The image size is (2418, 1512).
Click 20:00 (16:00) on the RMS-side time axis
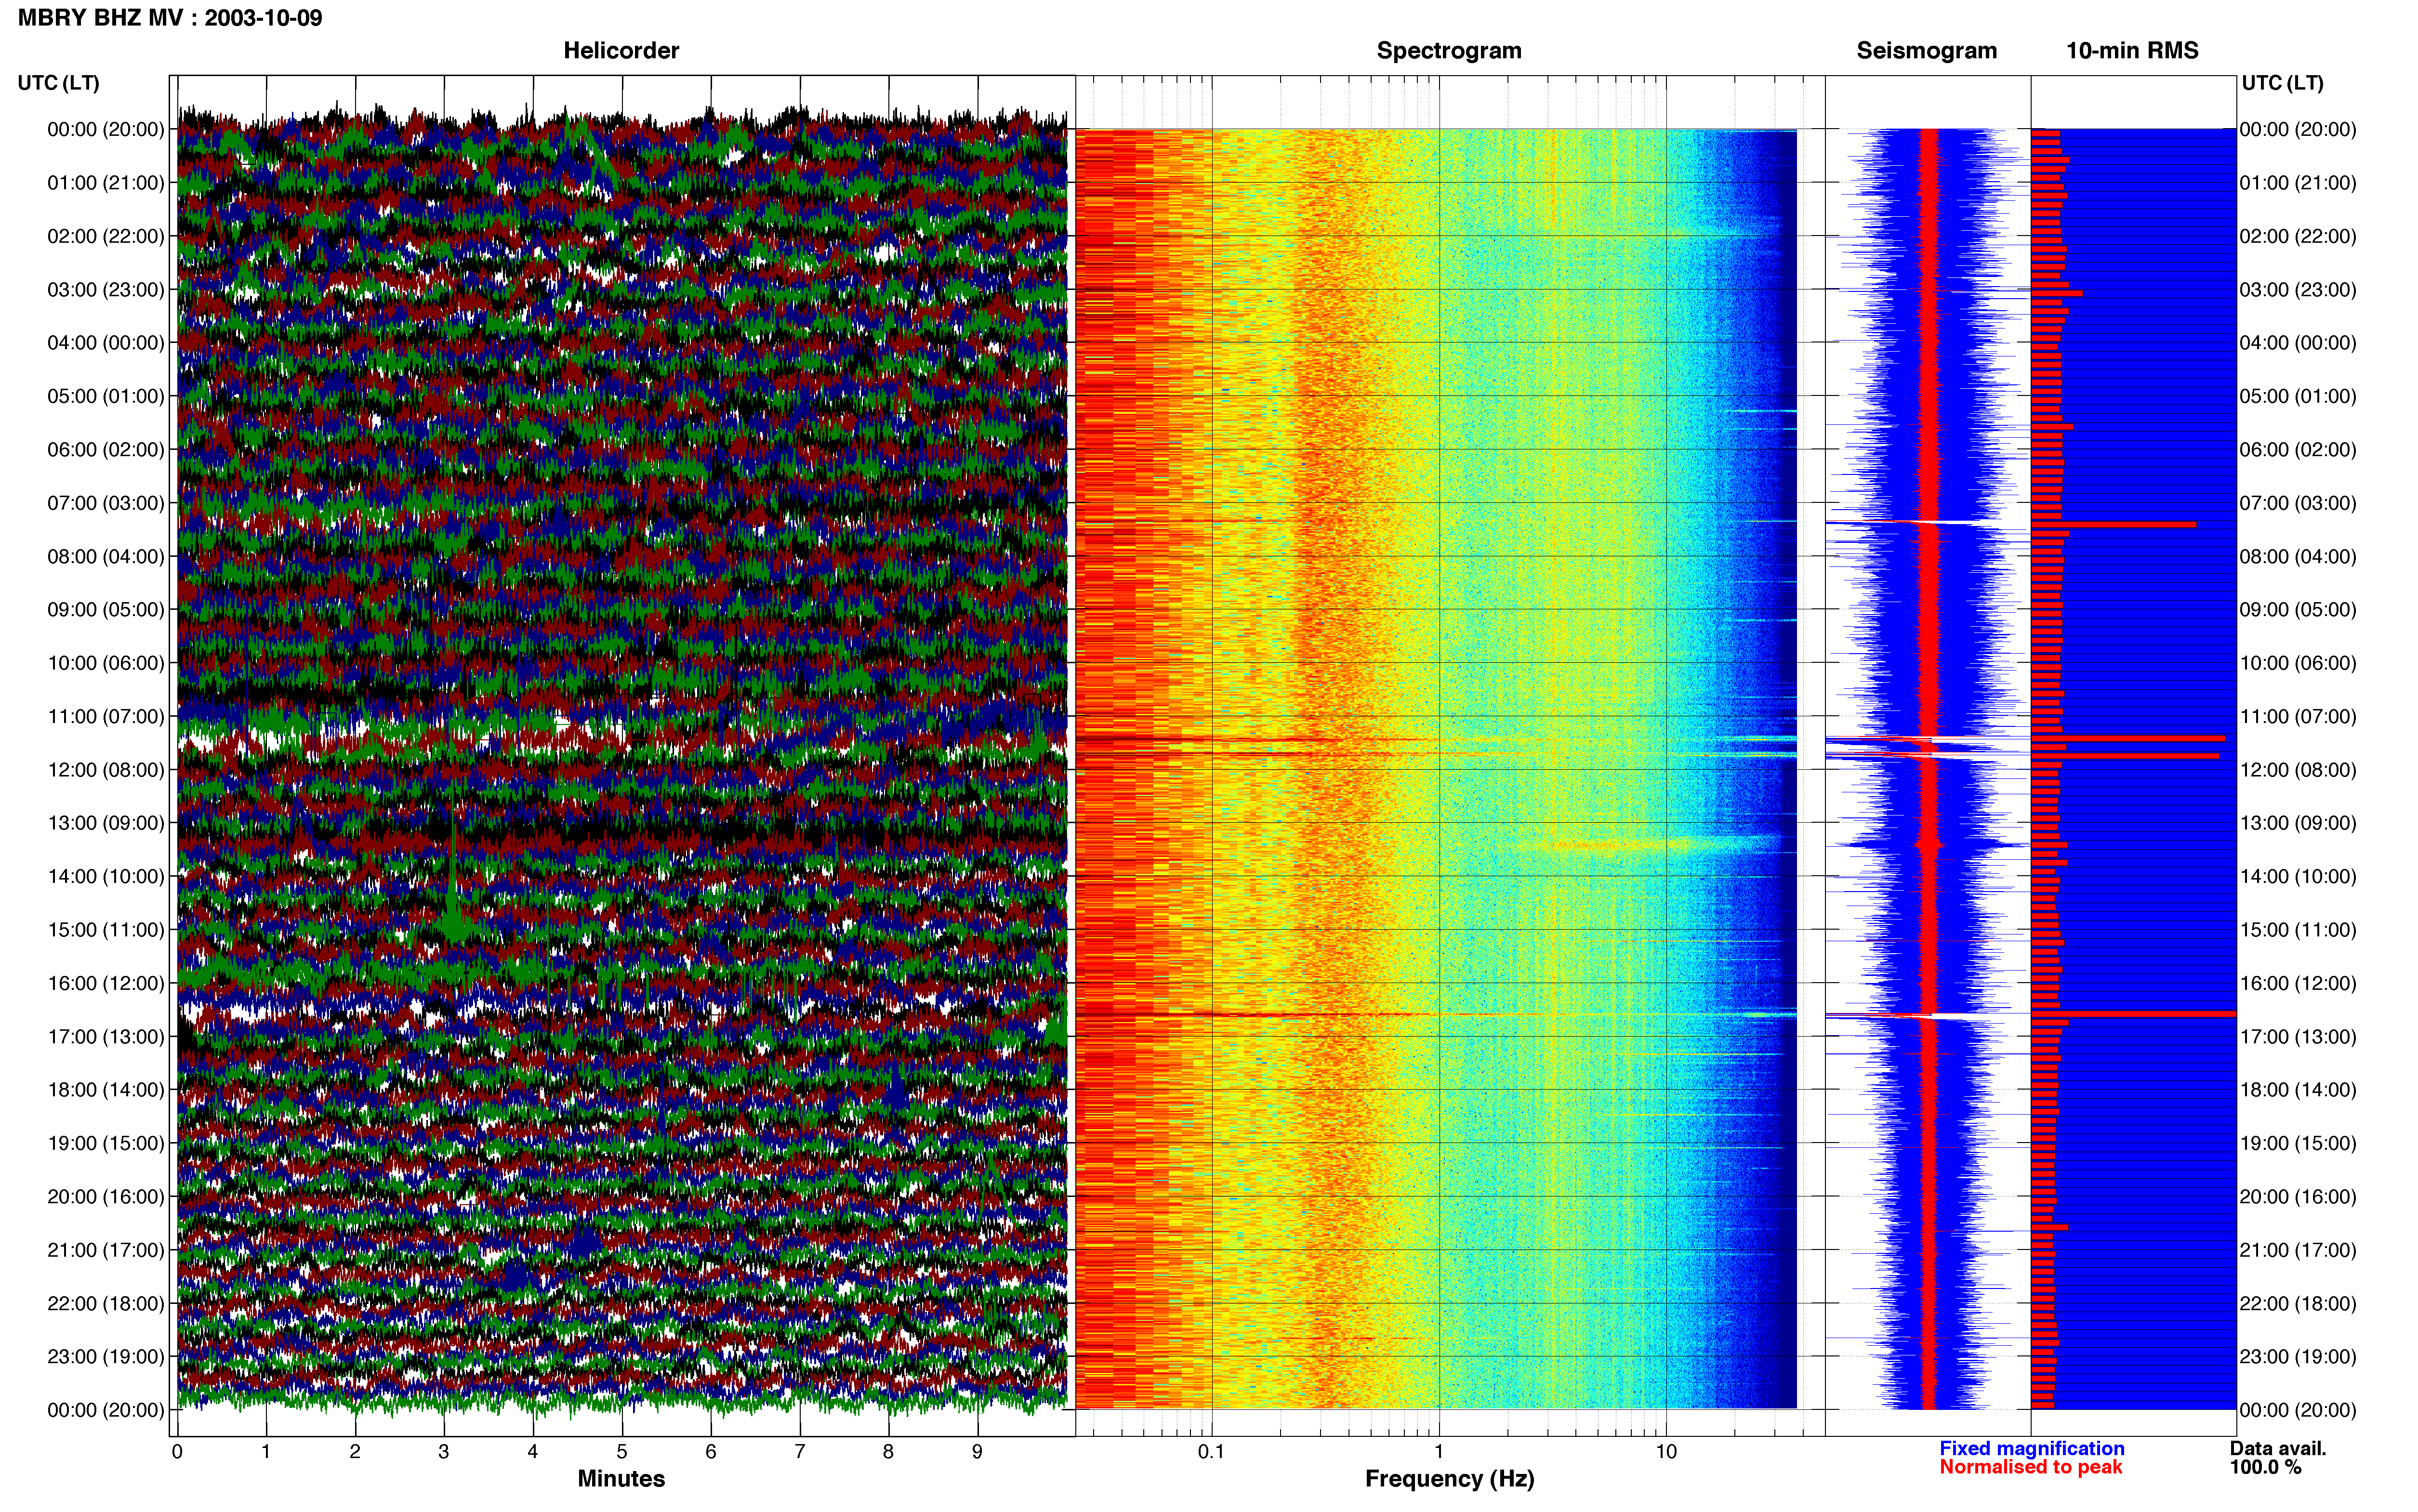pyautogui.click(x=2298, y=1197)
